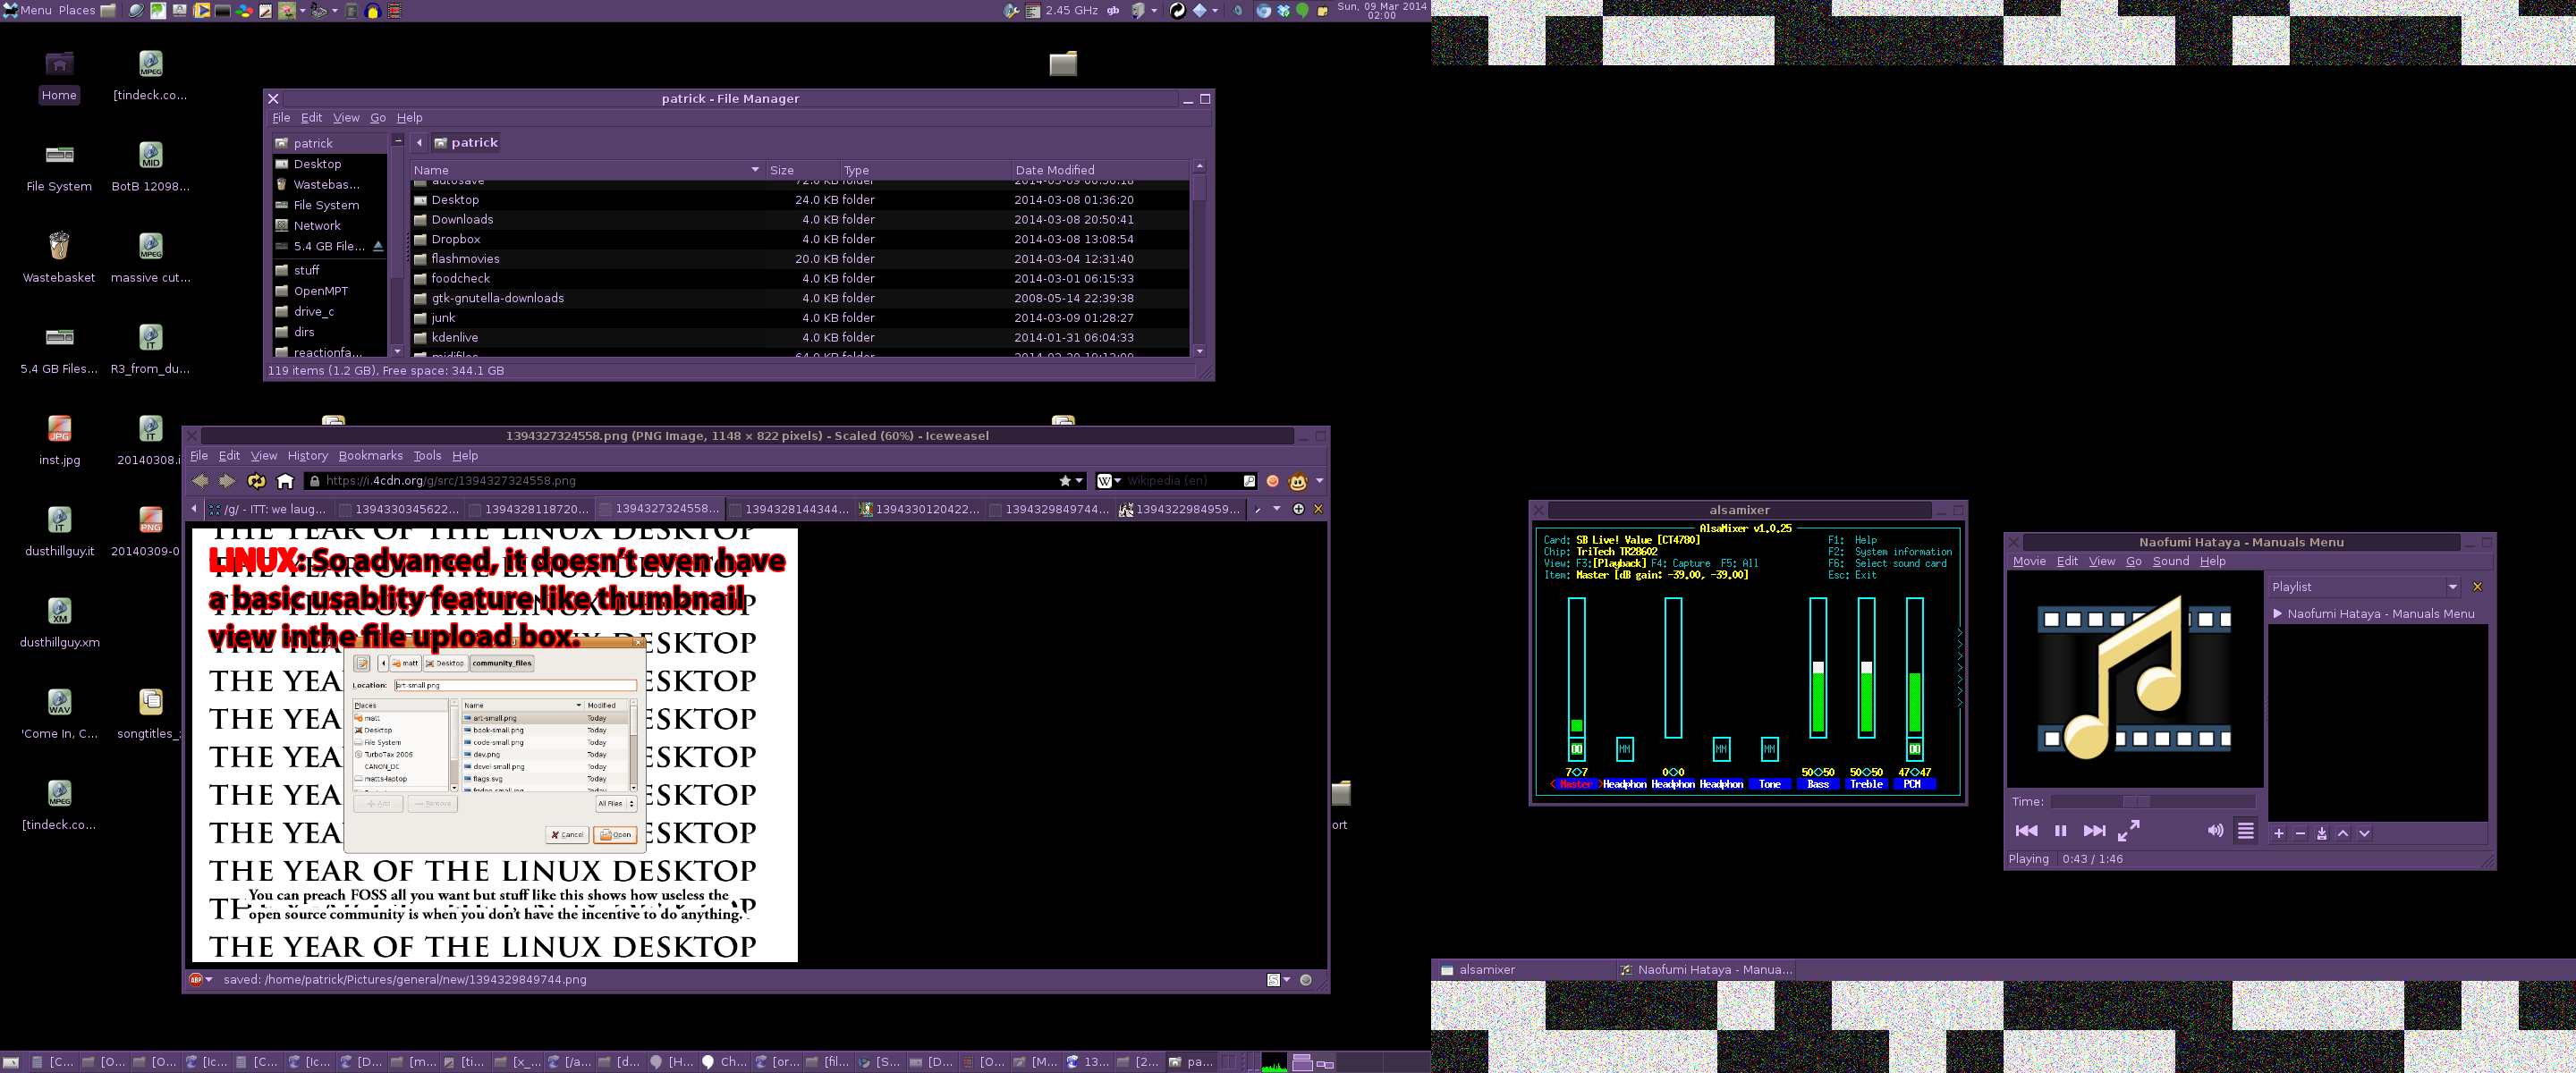Switch to the /g/ - ITT: we laug... tab
The width and height of the screenshot is (2576, 1073).
click(x=268, y=509)
